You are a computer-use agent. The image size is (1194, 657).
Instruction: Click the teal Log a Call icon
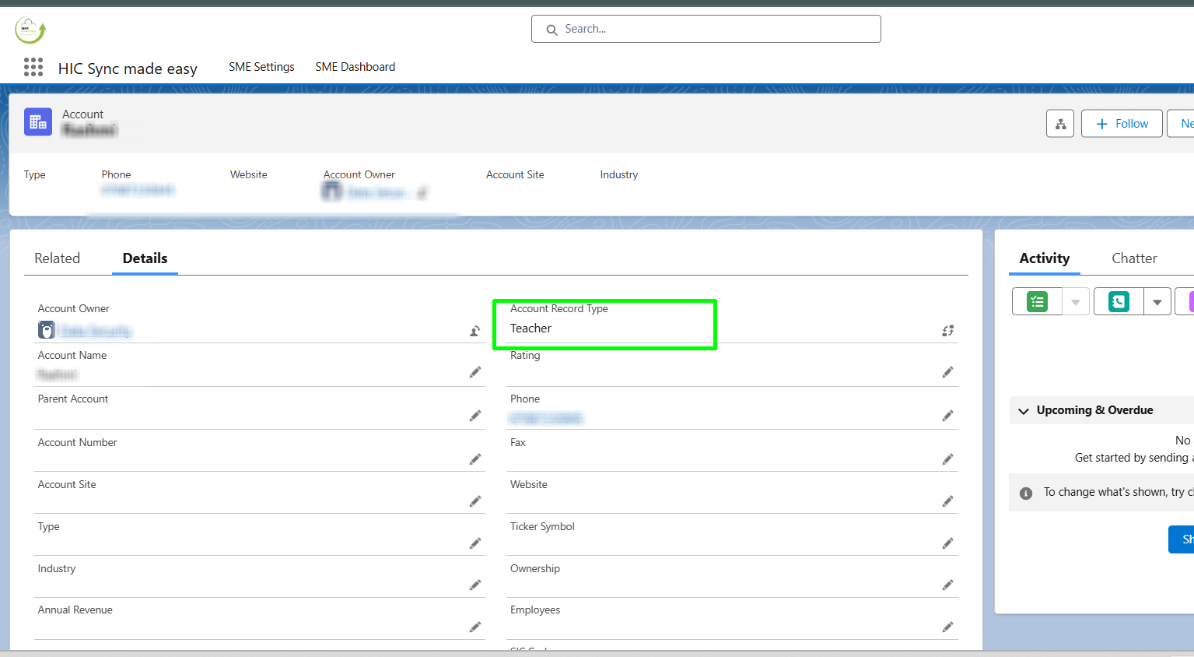[1118, 301]
